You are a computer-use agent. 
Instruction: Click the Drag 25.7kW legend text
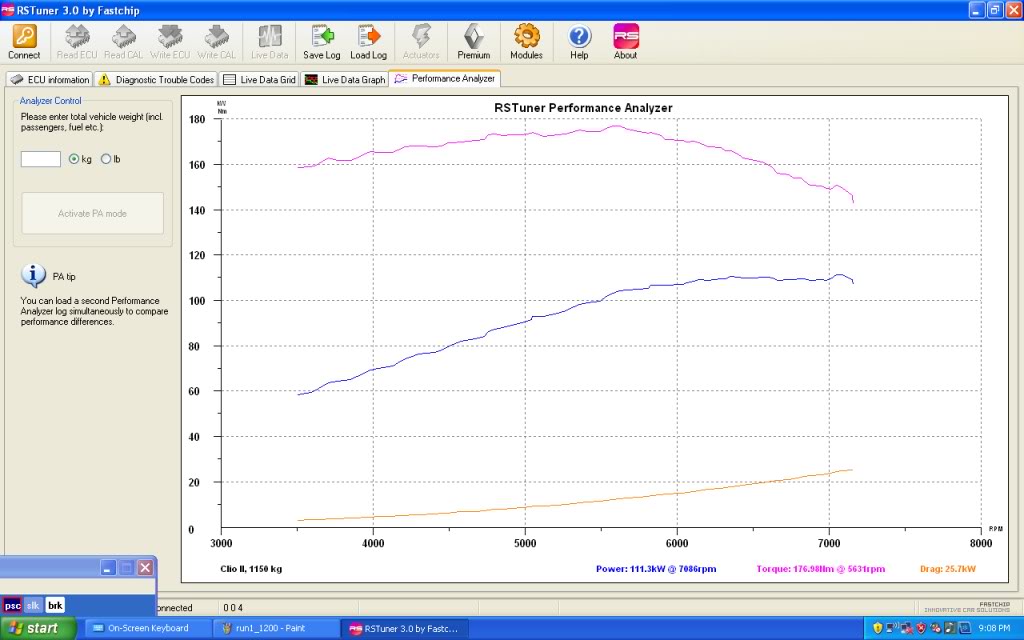coord(948,569)
